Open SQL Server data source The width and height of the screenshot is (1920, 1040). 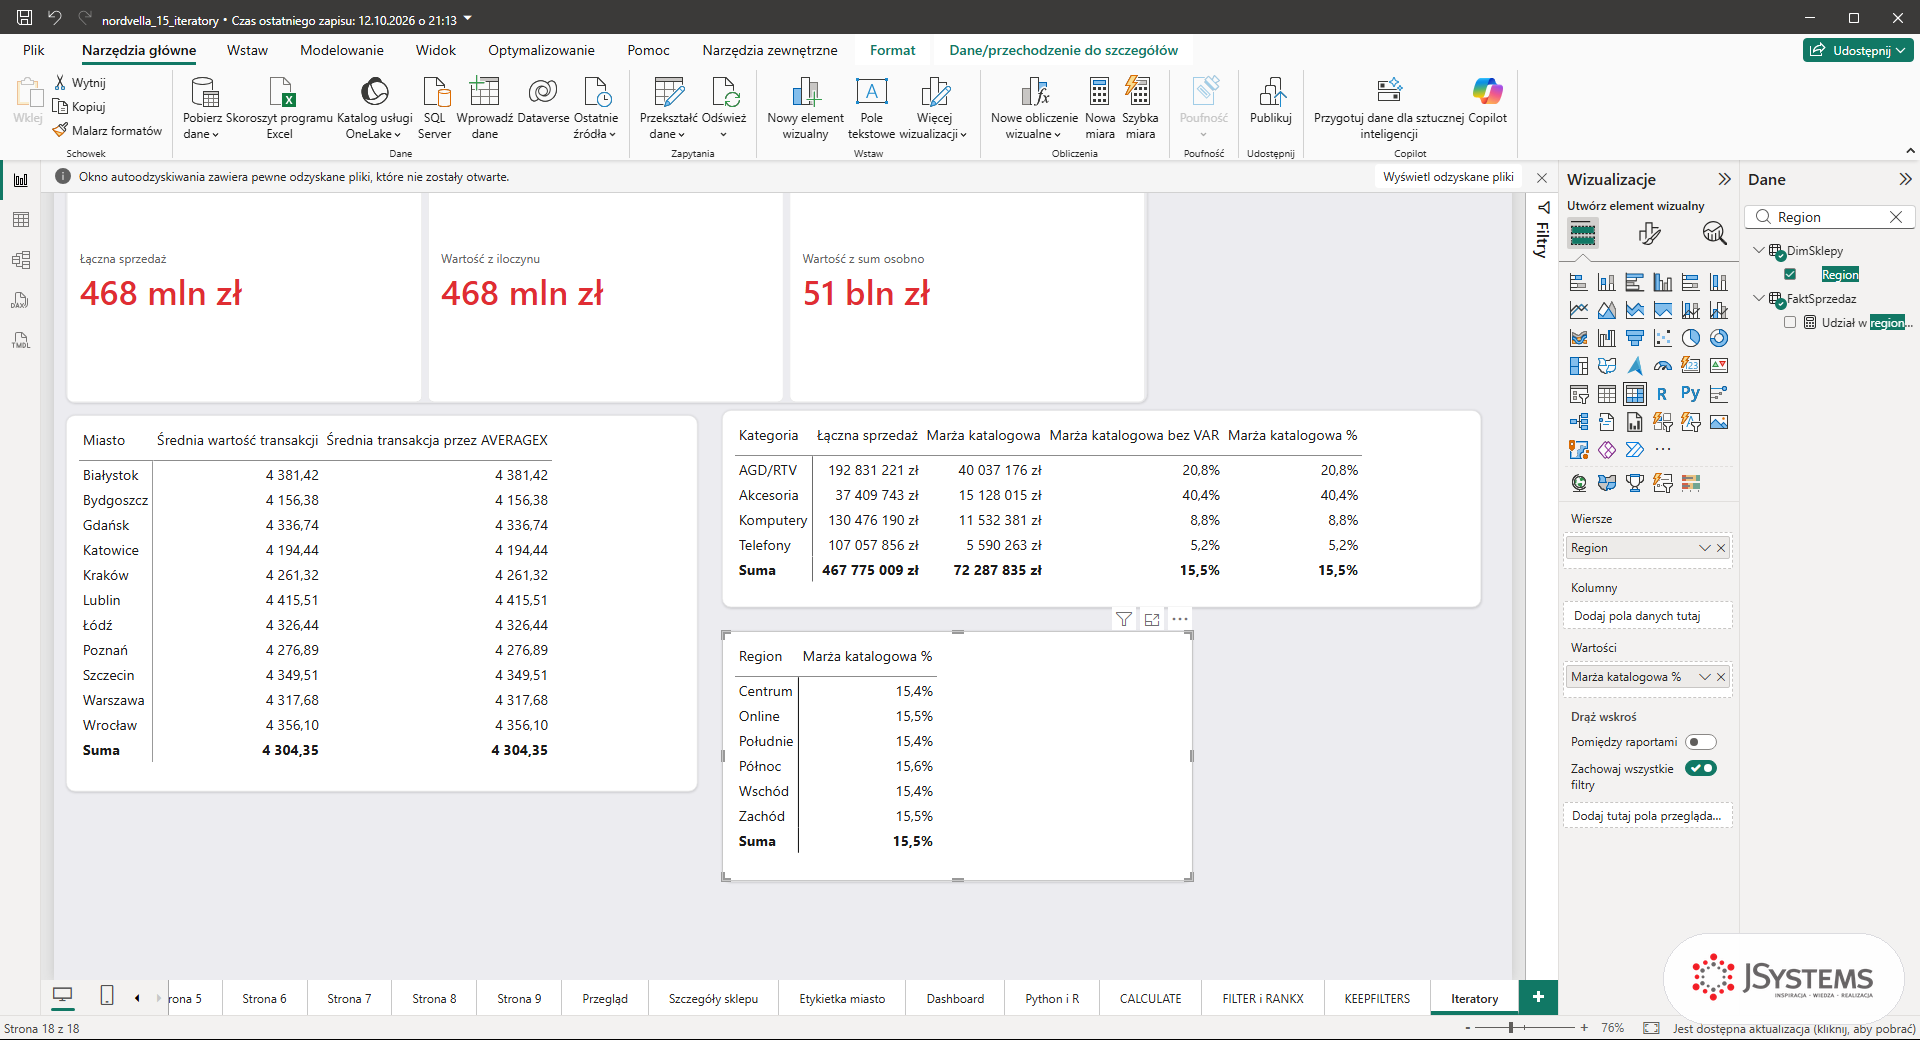(x=435, y=108)
